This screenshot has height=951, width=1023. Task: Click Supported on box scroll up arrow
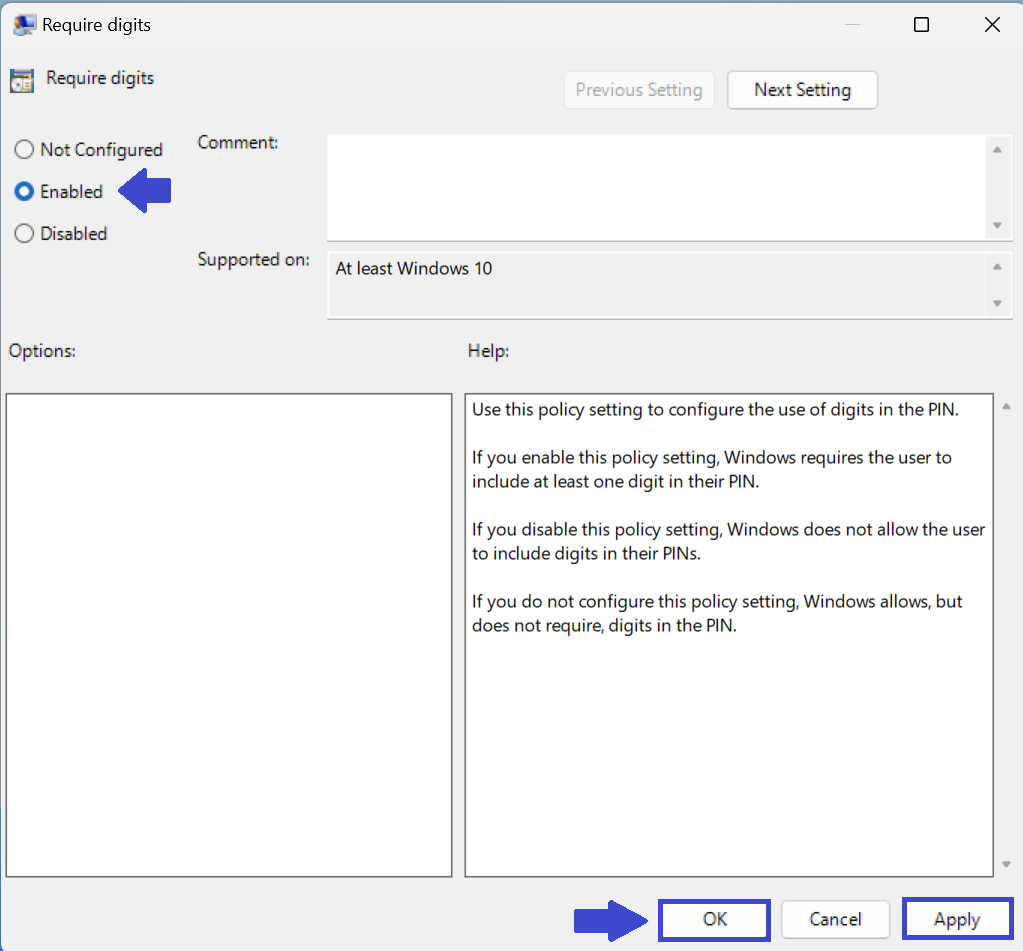click(997, 267)
